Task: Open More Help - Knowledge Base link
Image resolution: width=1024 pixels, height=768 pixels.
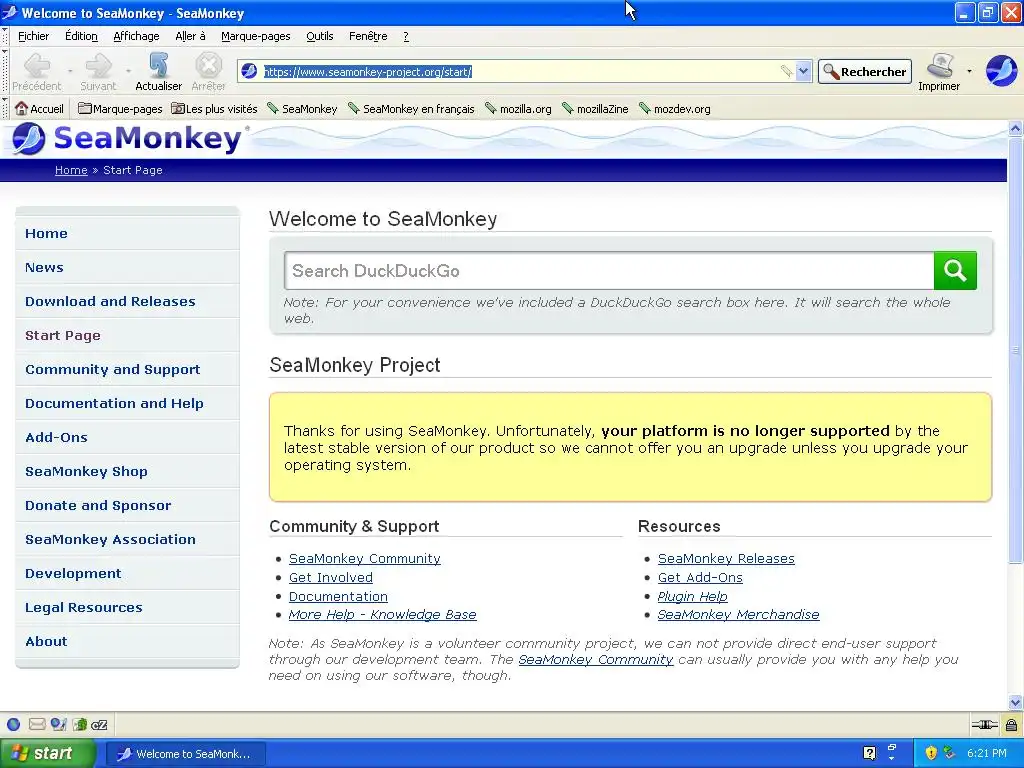Action: 382,615
